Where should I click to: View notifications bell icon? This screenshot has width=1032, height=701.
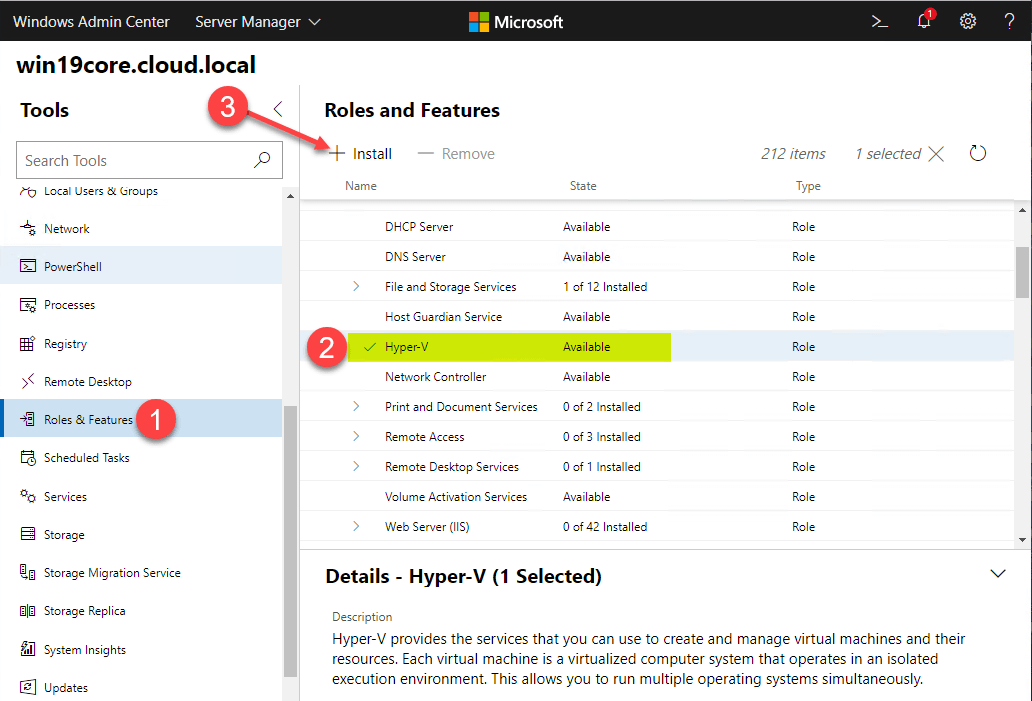(925, 20)
